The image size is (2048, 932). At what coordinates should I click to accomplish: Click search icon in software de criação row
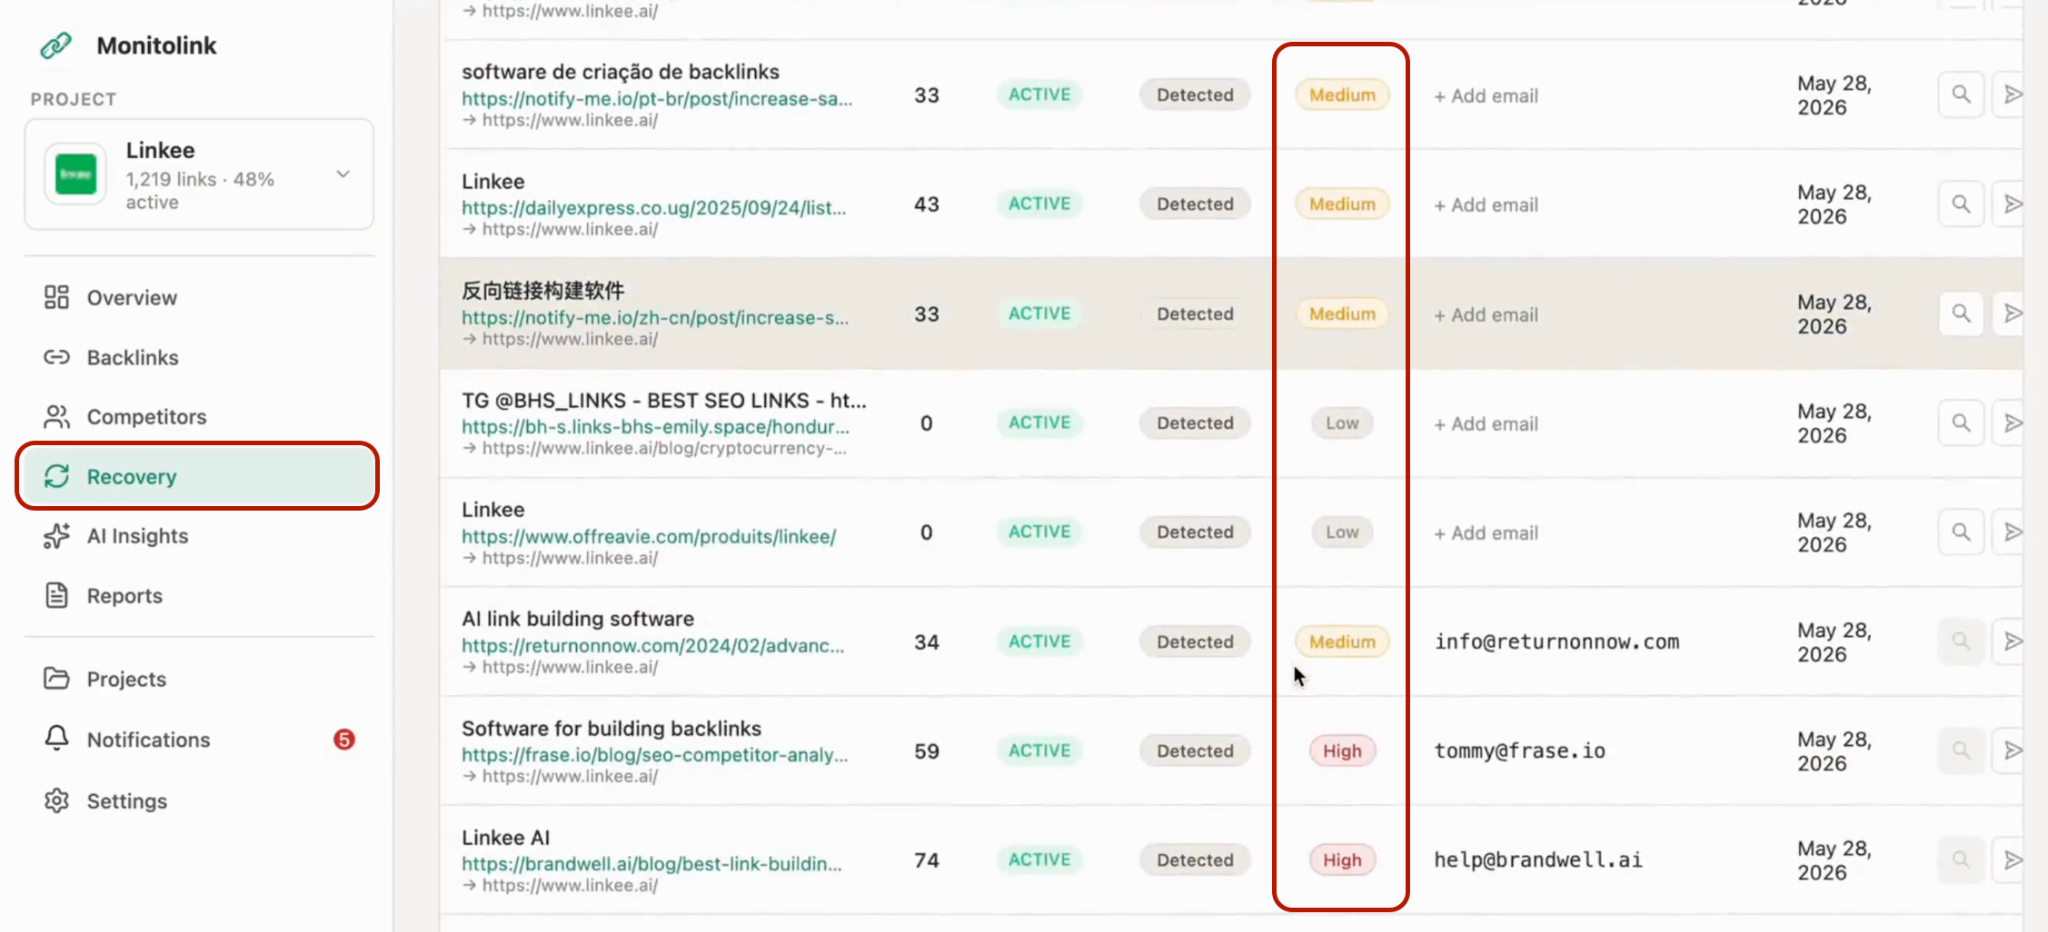pos(1961,95)
